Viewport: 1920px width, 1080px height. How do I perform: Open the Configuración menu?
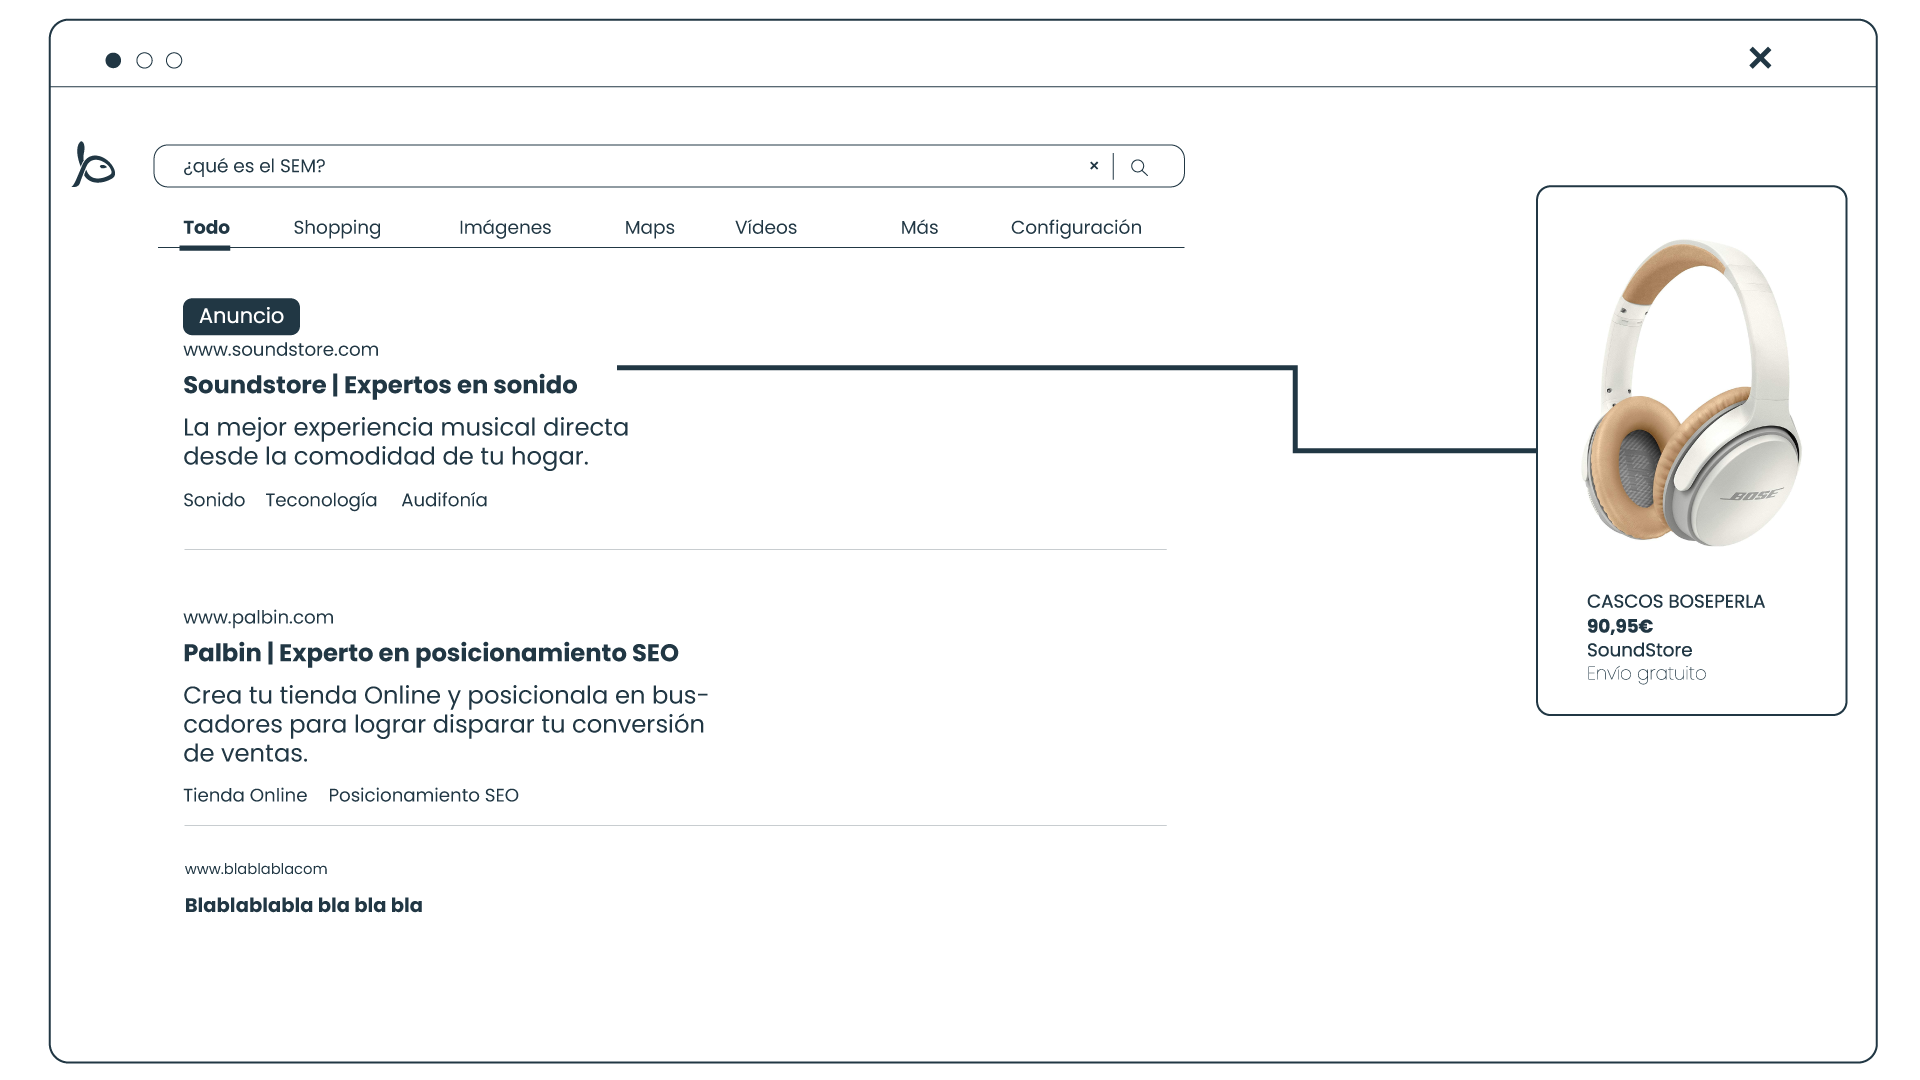pyautogui.click(x=1076, y=227)
